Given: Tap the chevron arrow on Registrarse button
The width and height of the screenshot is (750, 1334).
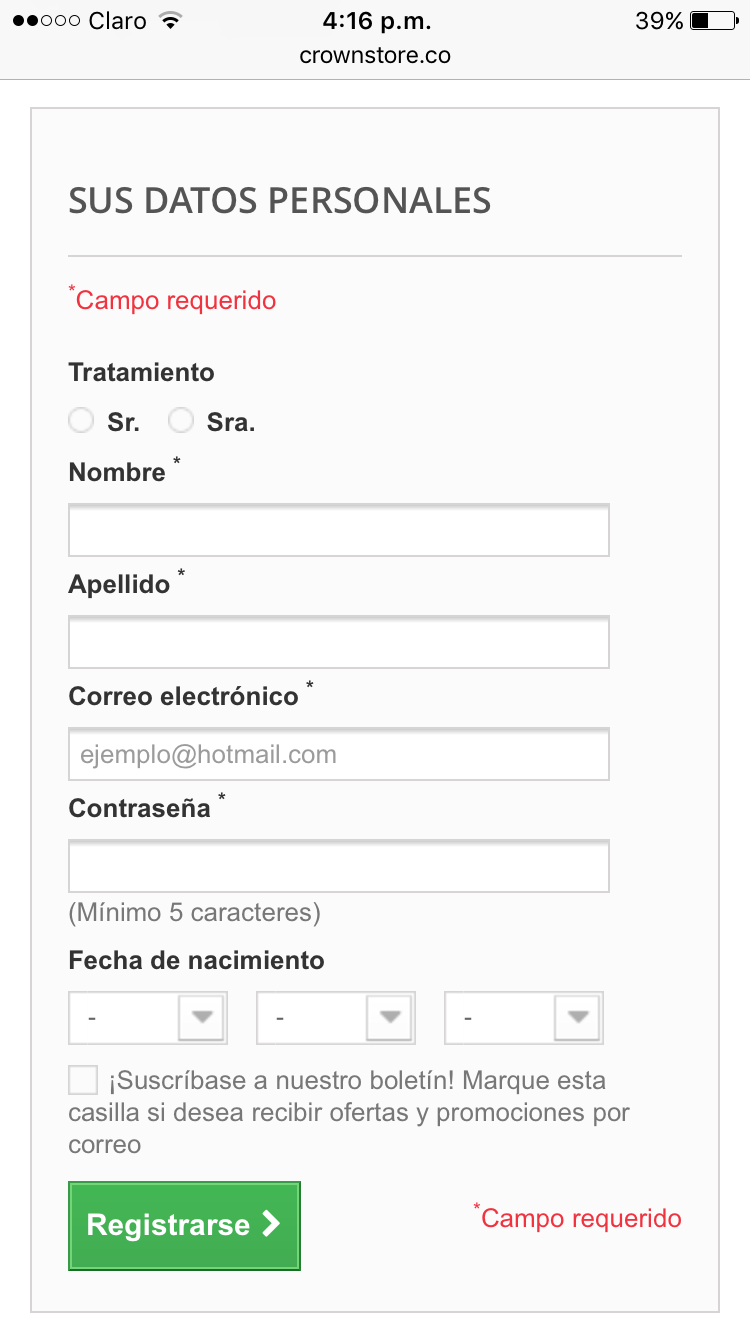Looking at the screenshot, I should 270,1225.
